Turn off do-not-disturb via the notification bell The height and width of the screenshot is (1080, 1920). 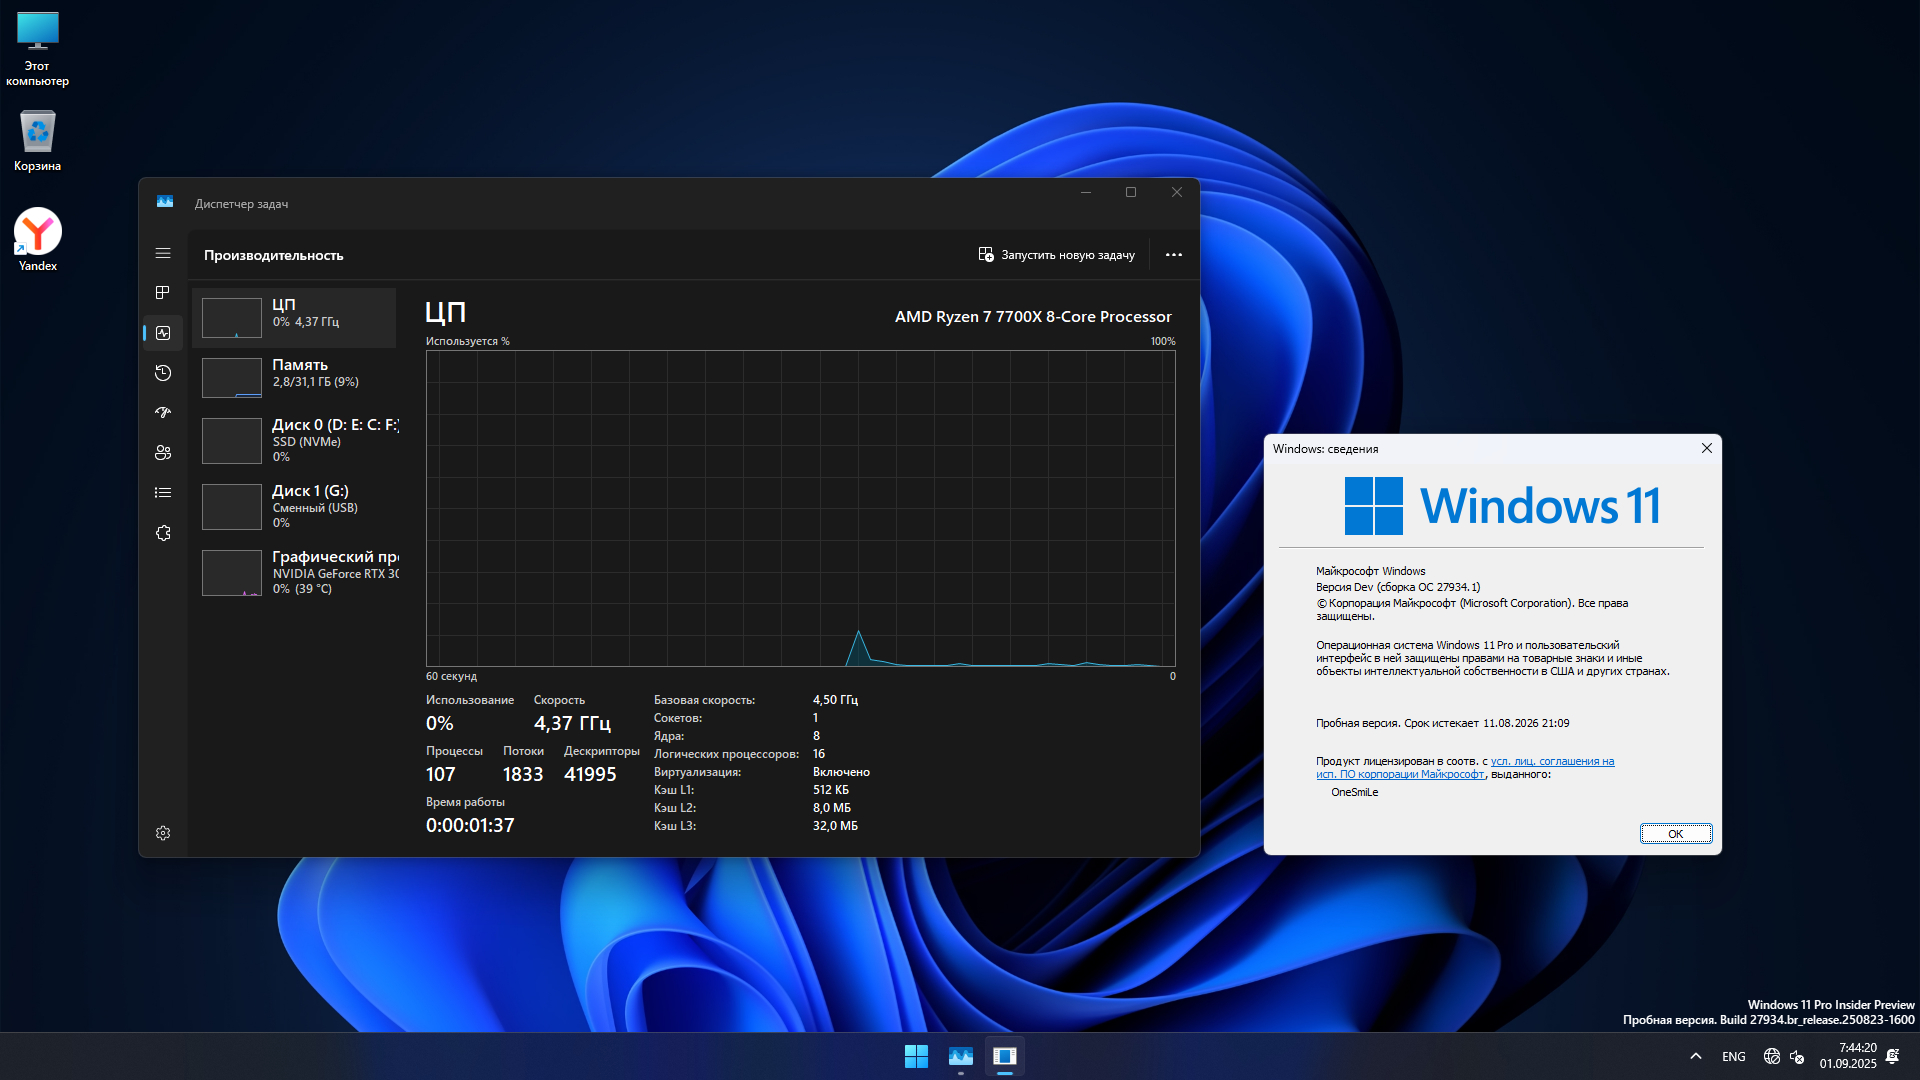1893,1056
